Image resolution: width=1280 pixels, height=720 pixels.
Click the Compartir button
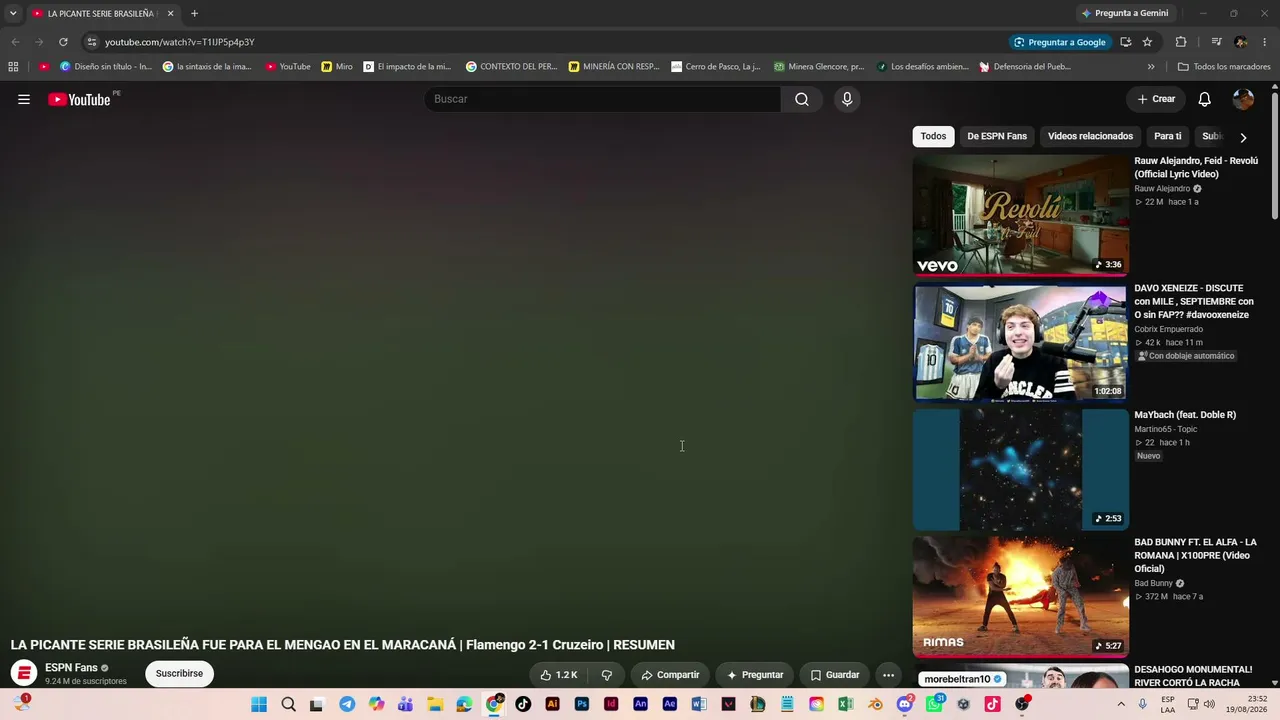[x=670, y=675]
